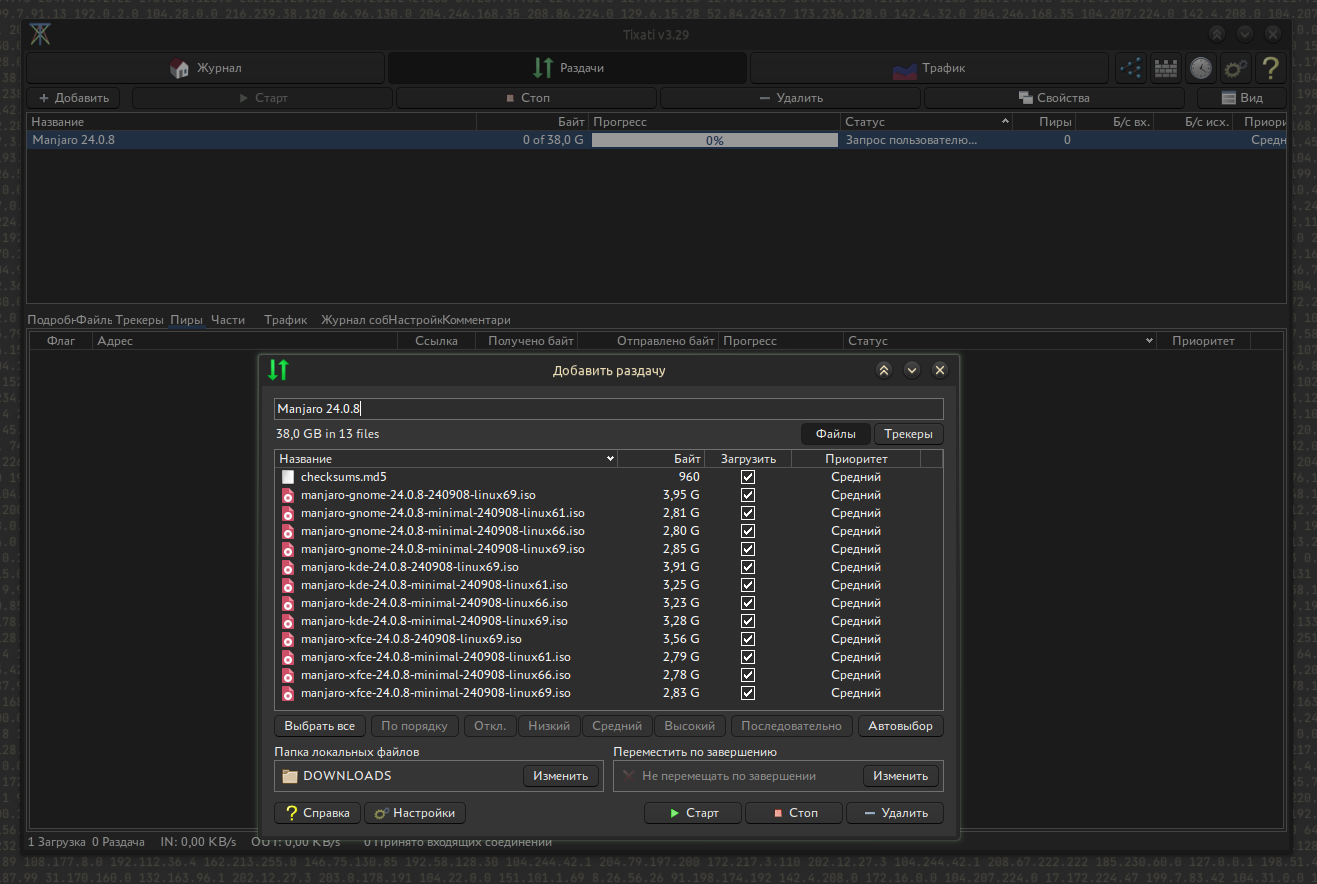Click disc icon of manjaro-gnome-24.0.8-240908-linux69.iso

[x=288, y=495]
